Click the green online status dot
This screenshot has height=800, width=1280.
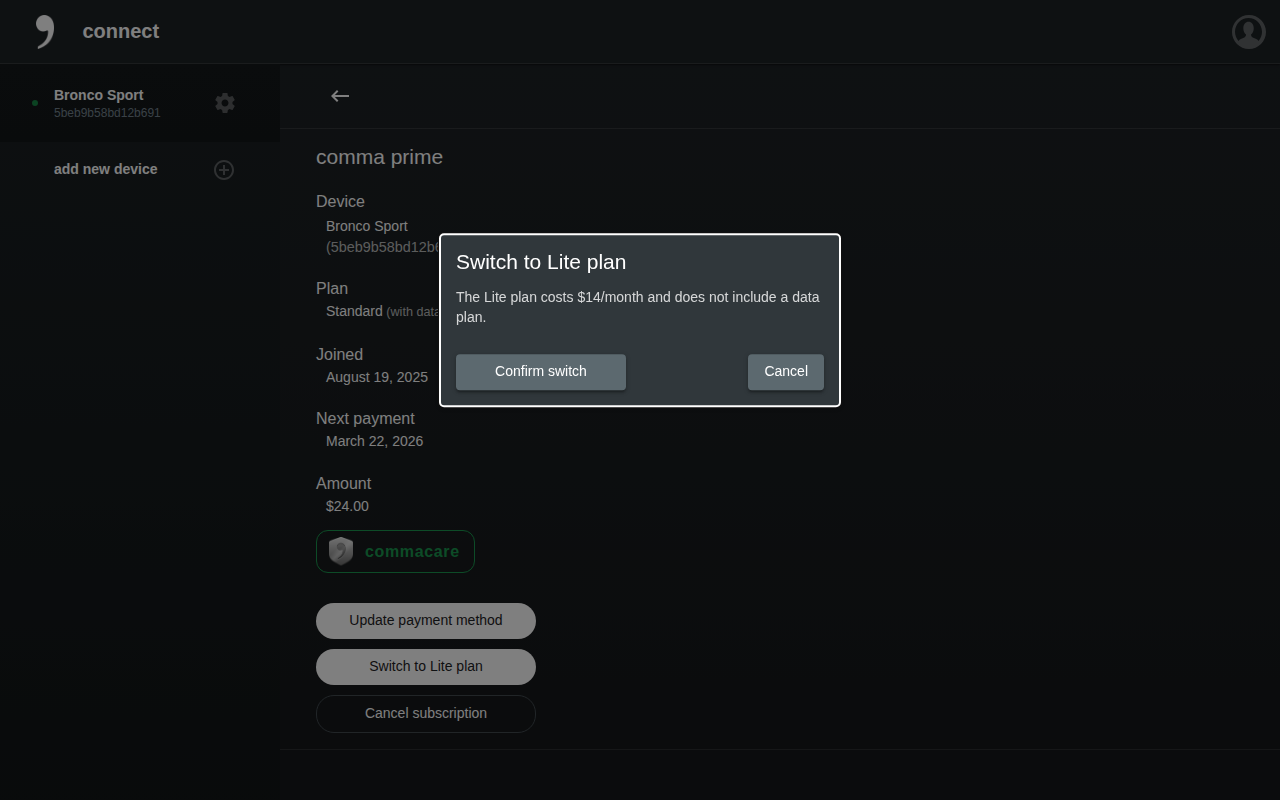pyautogui.click(x=35, y=103)
